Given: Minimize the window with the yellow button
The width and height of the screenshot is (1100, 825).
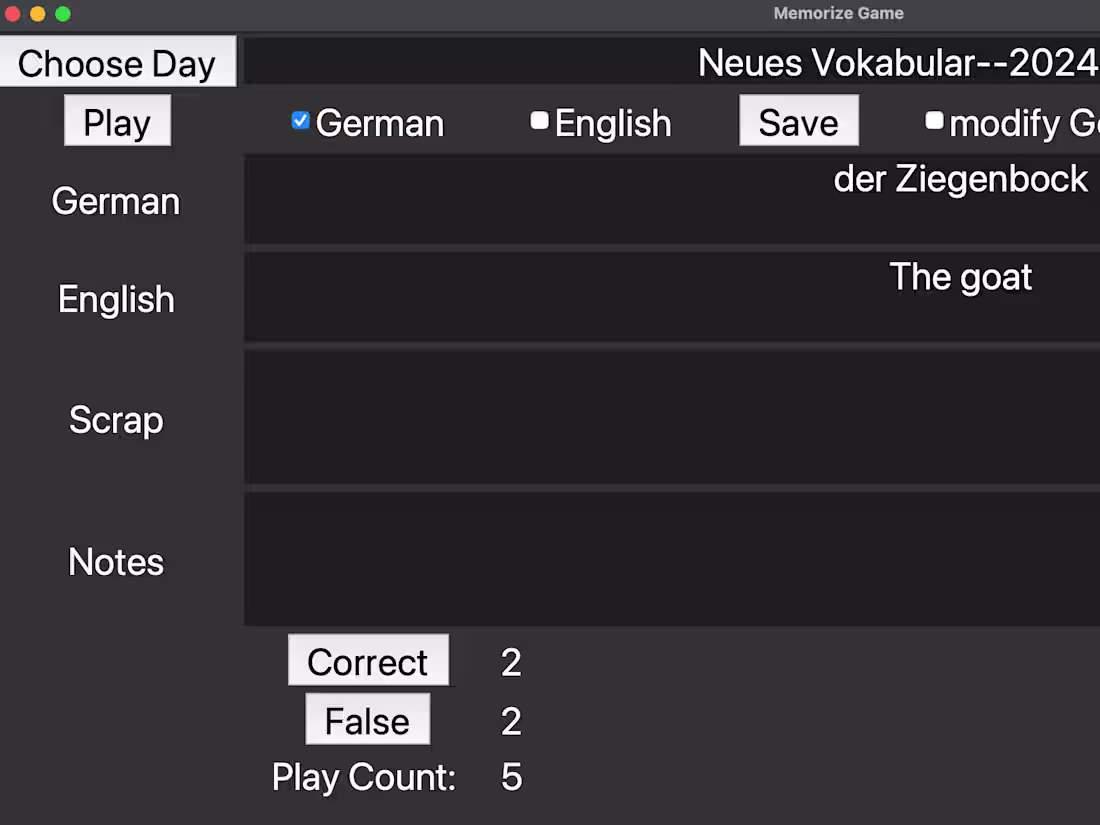Looking at the screenshot, I should pos(38,14).
